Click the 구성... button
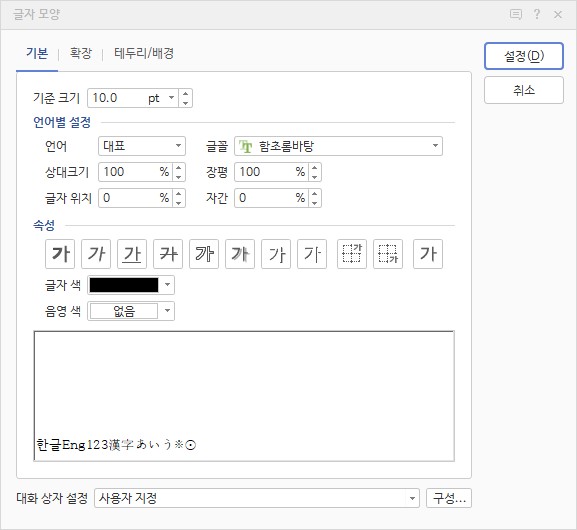Viewport: 577px width, 530px height. pos(449,498)
